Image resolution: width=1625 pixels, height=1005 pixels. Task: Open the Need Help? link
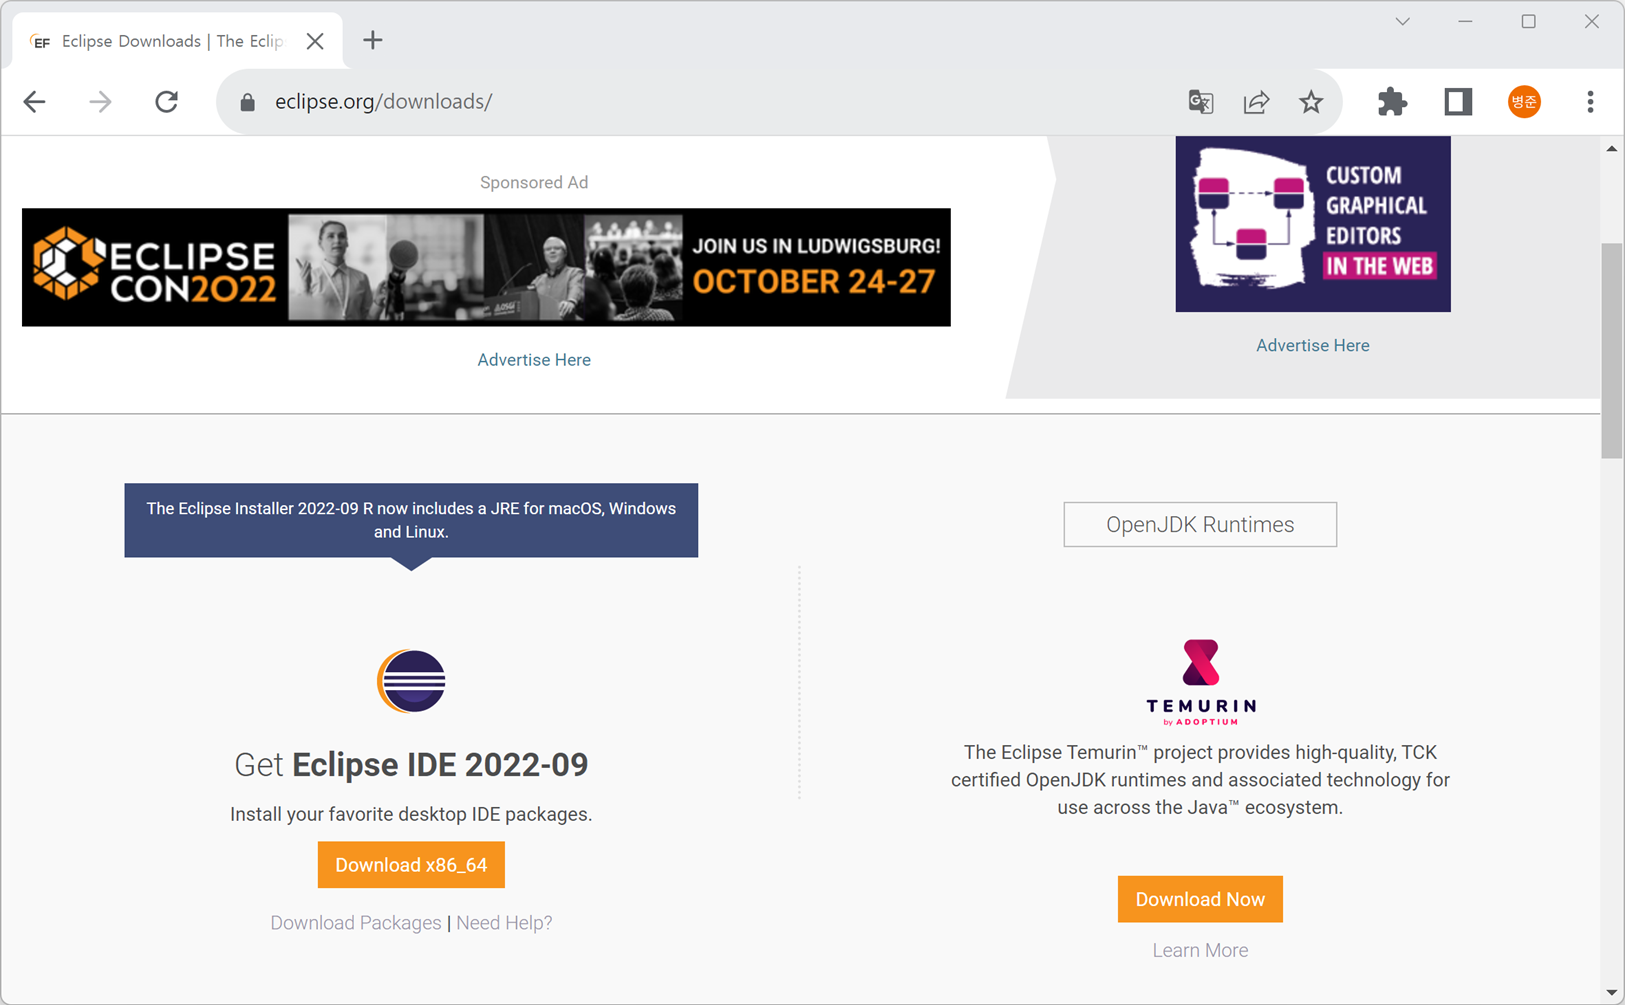coord(504,923)
